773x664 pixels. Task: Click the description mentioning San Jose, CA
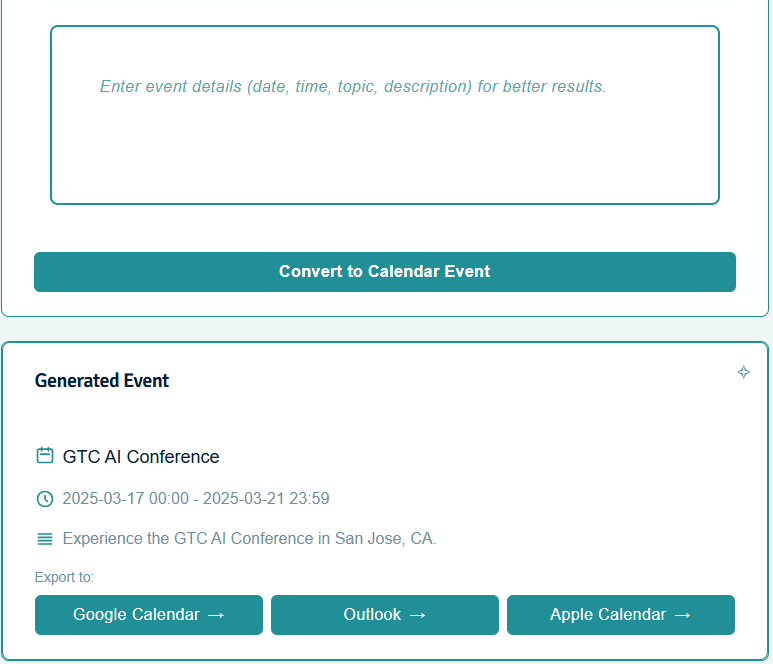click(x=249, y=538)
